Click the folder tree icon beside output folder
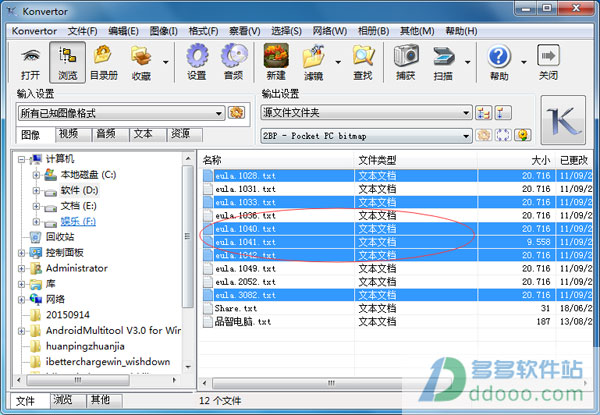 click(483, 113)
